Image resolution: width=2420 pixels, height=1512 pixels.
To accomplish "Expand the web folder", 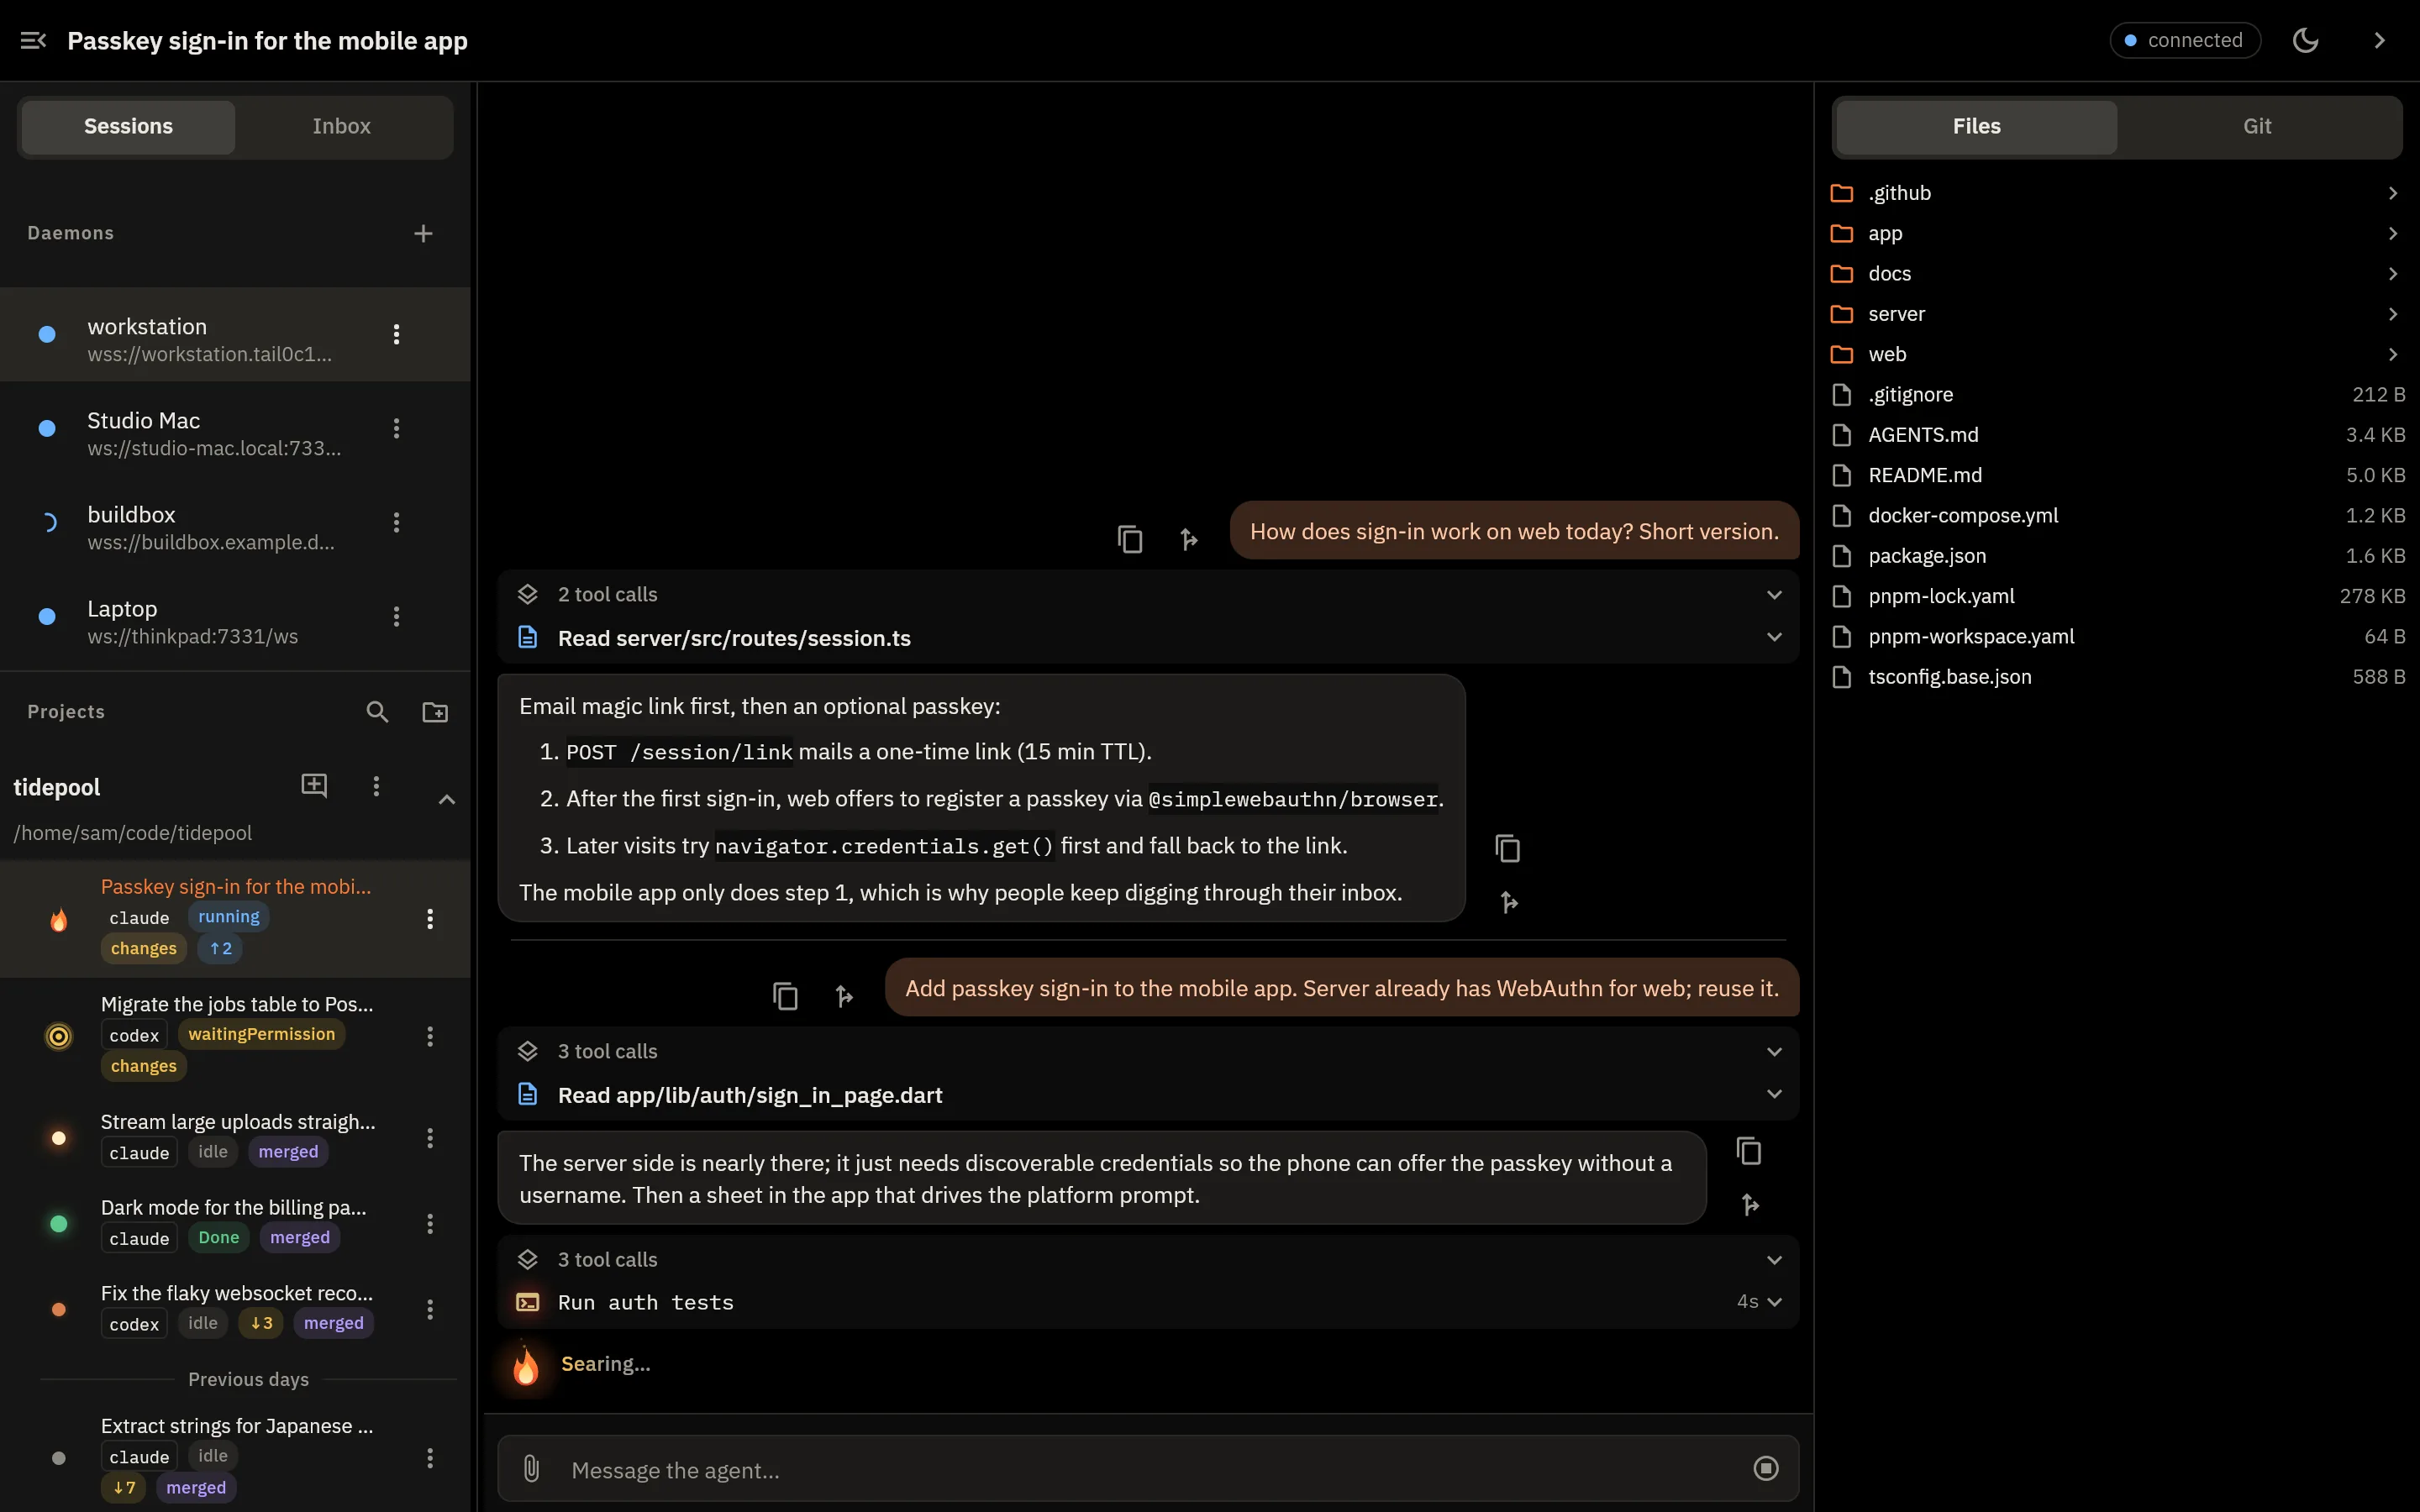I will coord(2117,354).
